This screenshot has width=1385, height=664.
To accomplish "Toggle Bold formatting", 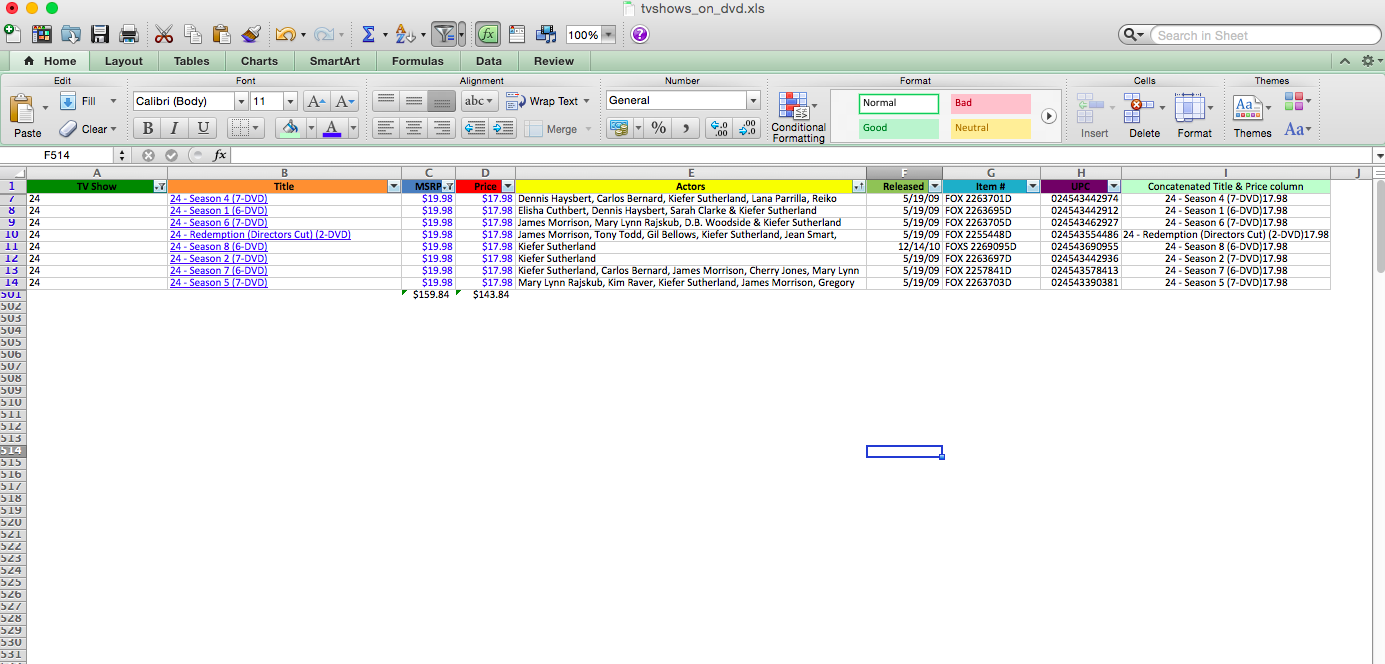I will [x=148, y=128].
